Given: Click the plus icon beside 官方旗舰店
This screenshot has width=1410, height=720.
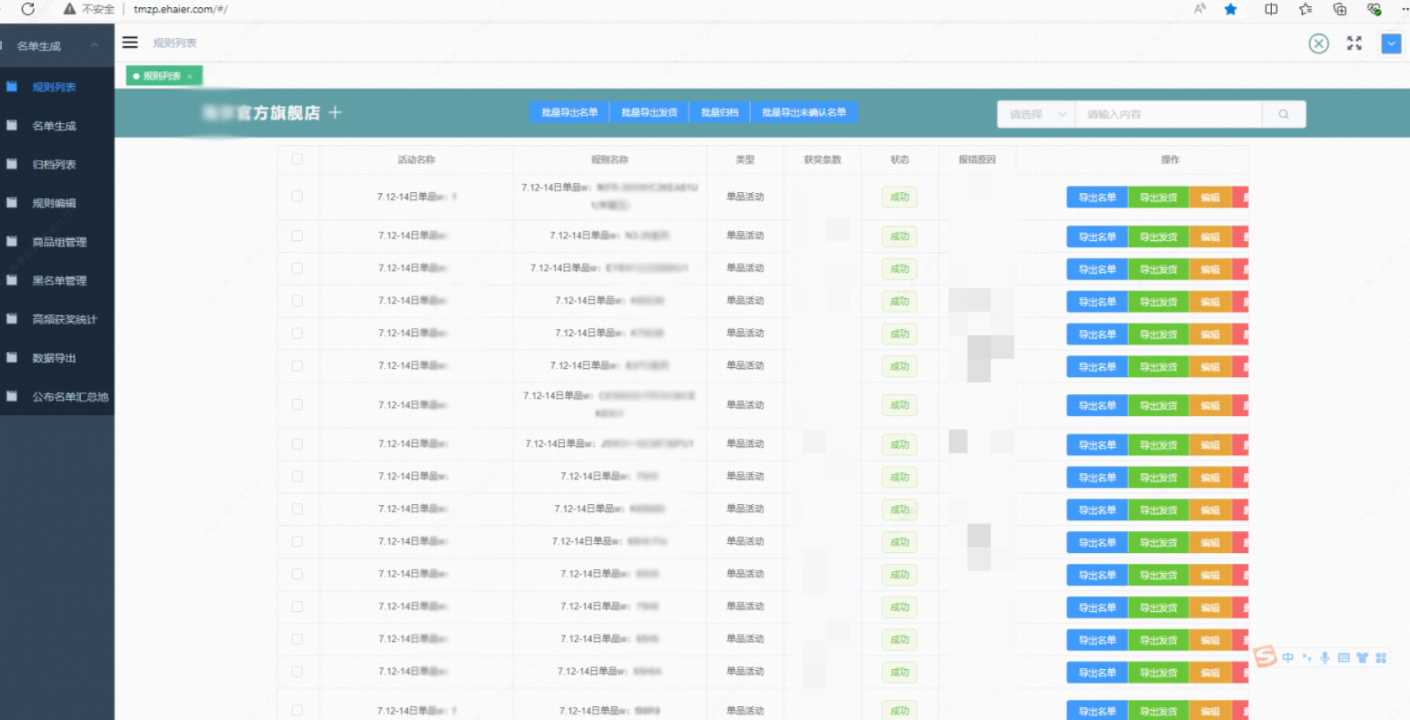Looking at the screenshot, I should (335, 113).
